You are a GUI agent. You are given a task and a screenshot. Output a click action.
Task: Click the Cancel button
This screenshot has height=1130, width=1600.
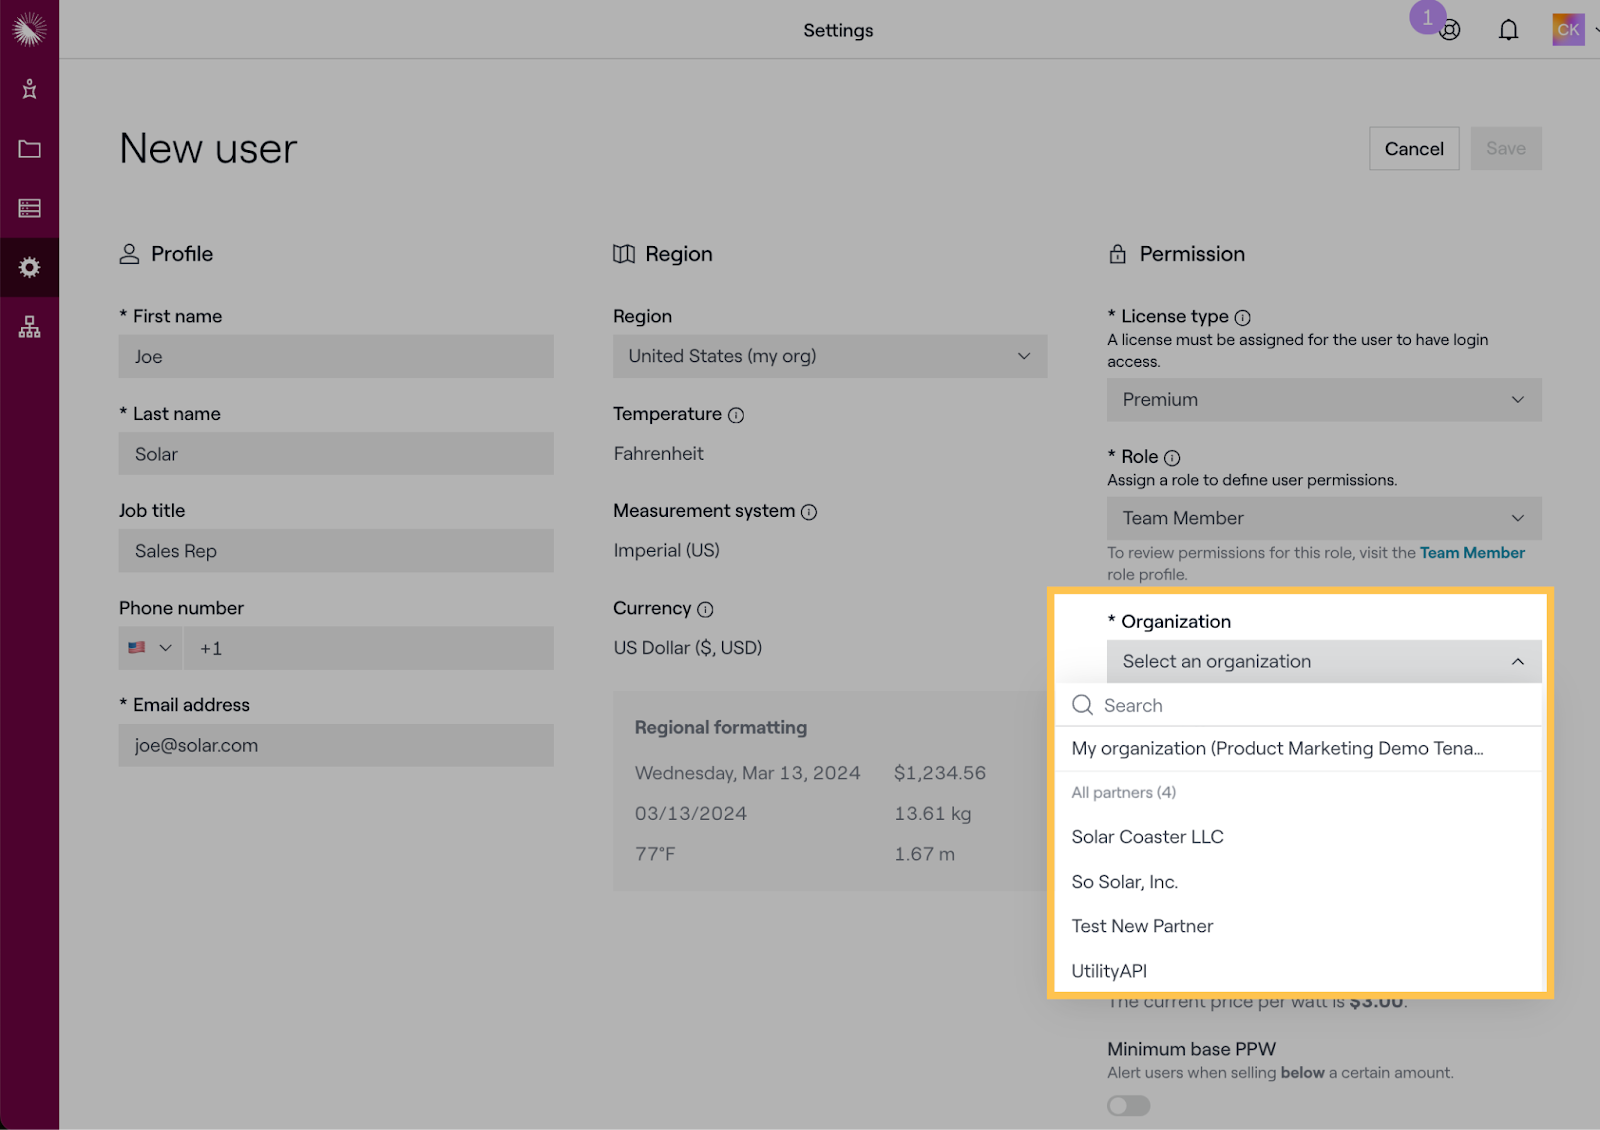[1413, 149]
